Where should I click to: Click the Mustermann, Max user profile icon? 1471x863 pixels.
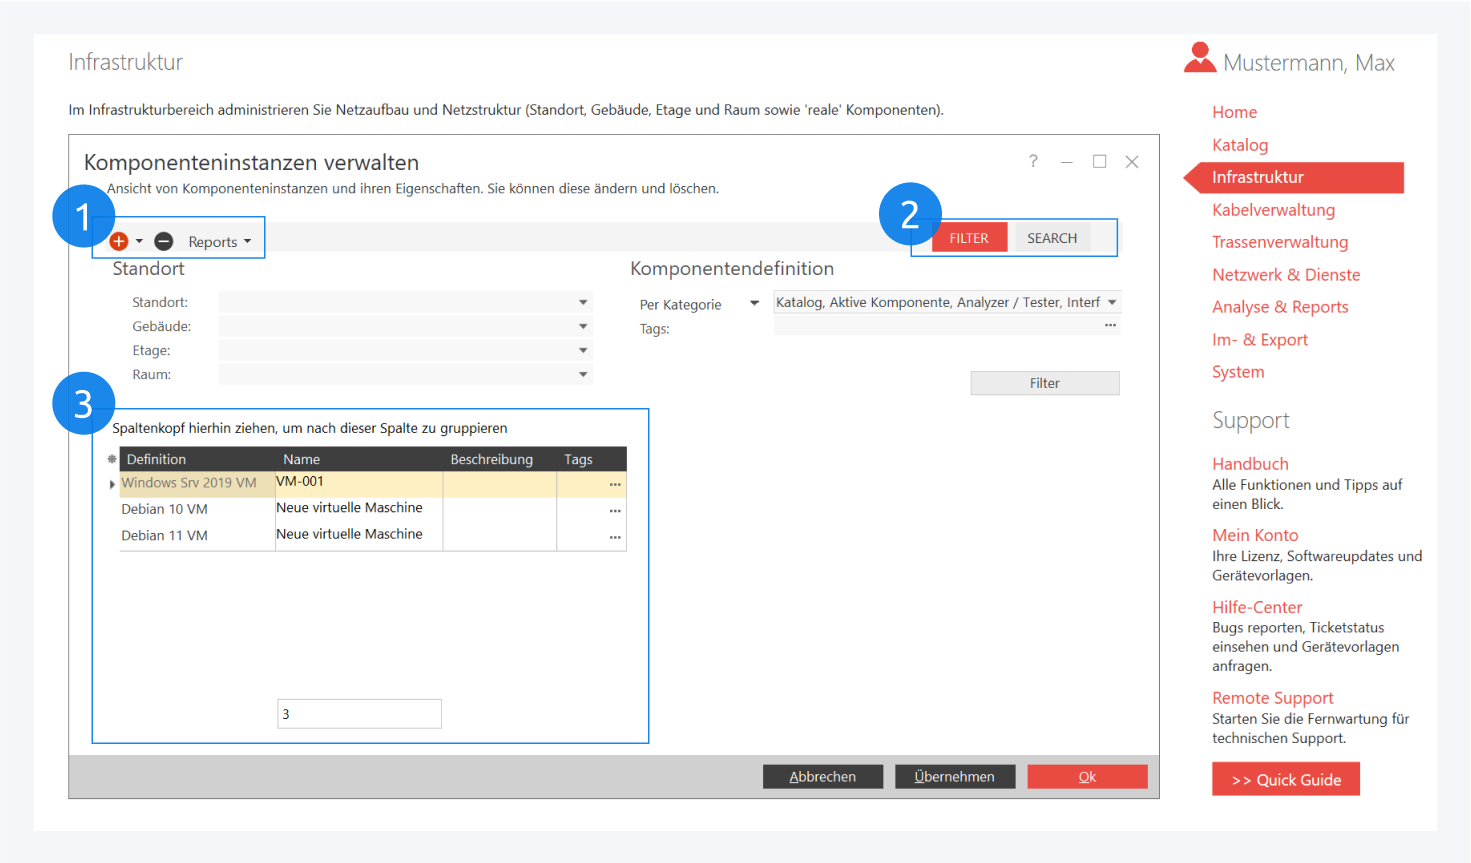pos(1199,59)
